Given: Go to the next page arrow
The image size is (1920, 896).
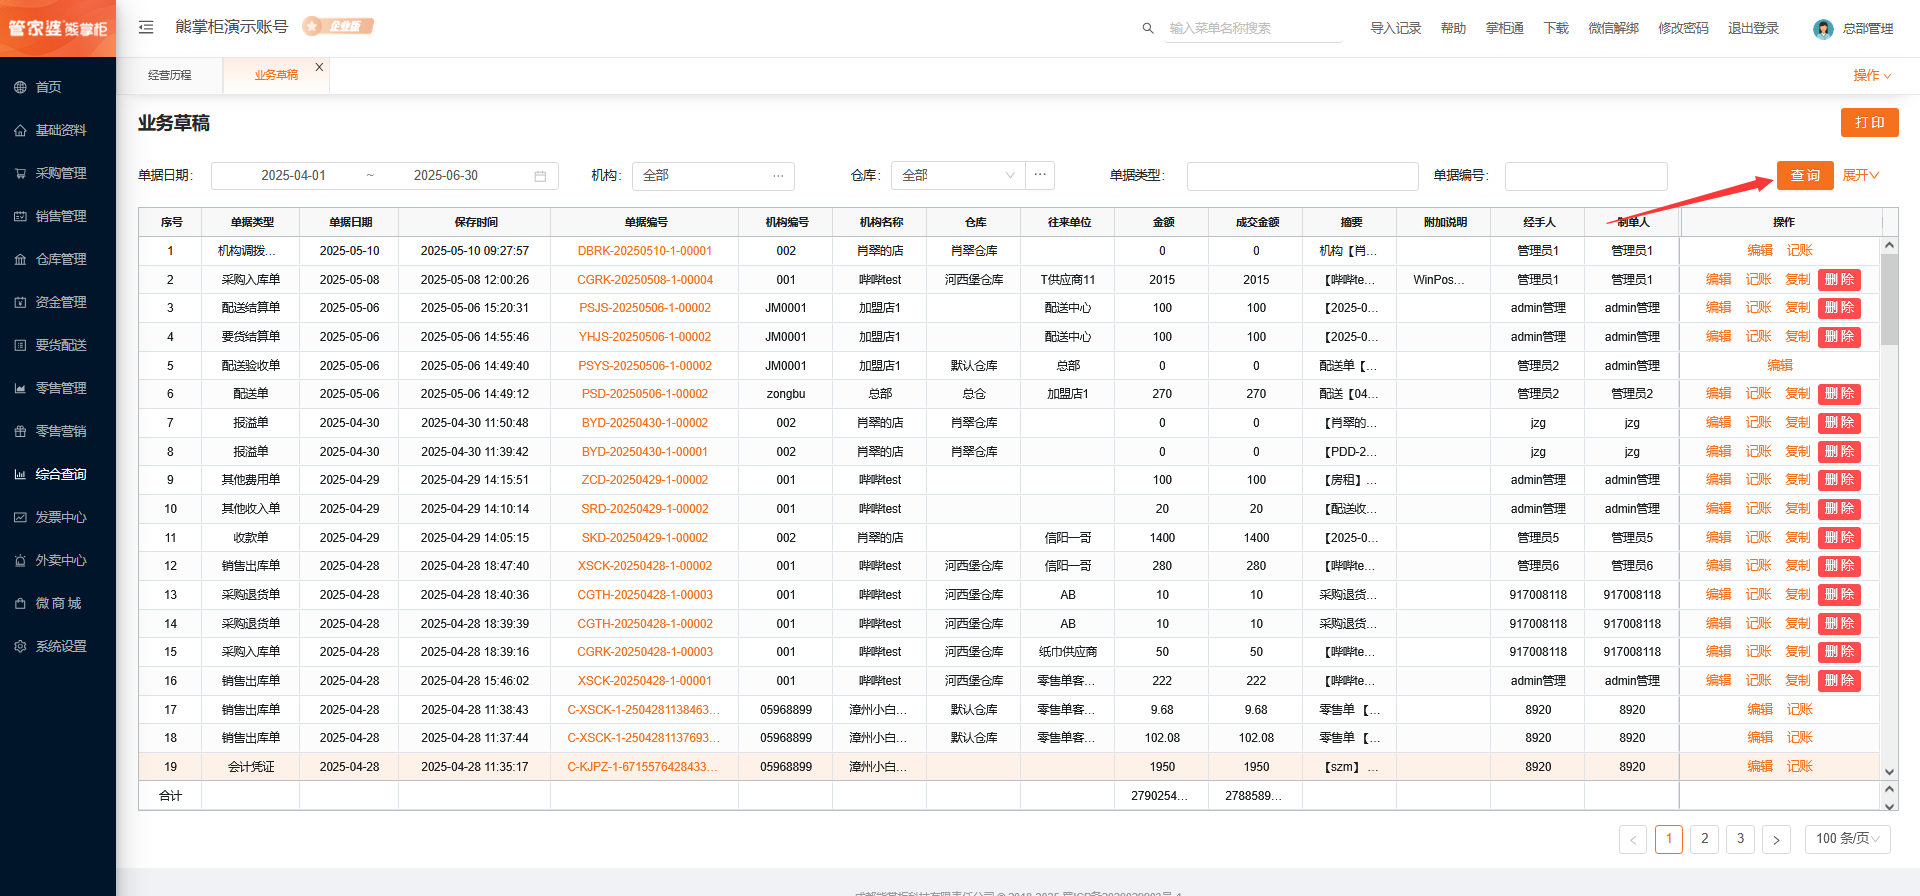Looking at the screenshot, I should click(1776, 839).
